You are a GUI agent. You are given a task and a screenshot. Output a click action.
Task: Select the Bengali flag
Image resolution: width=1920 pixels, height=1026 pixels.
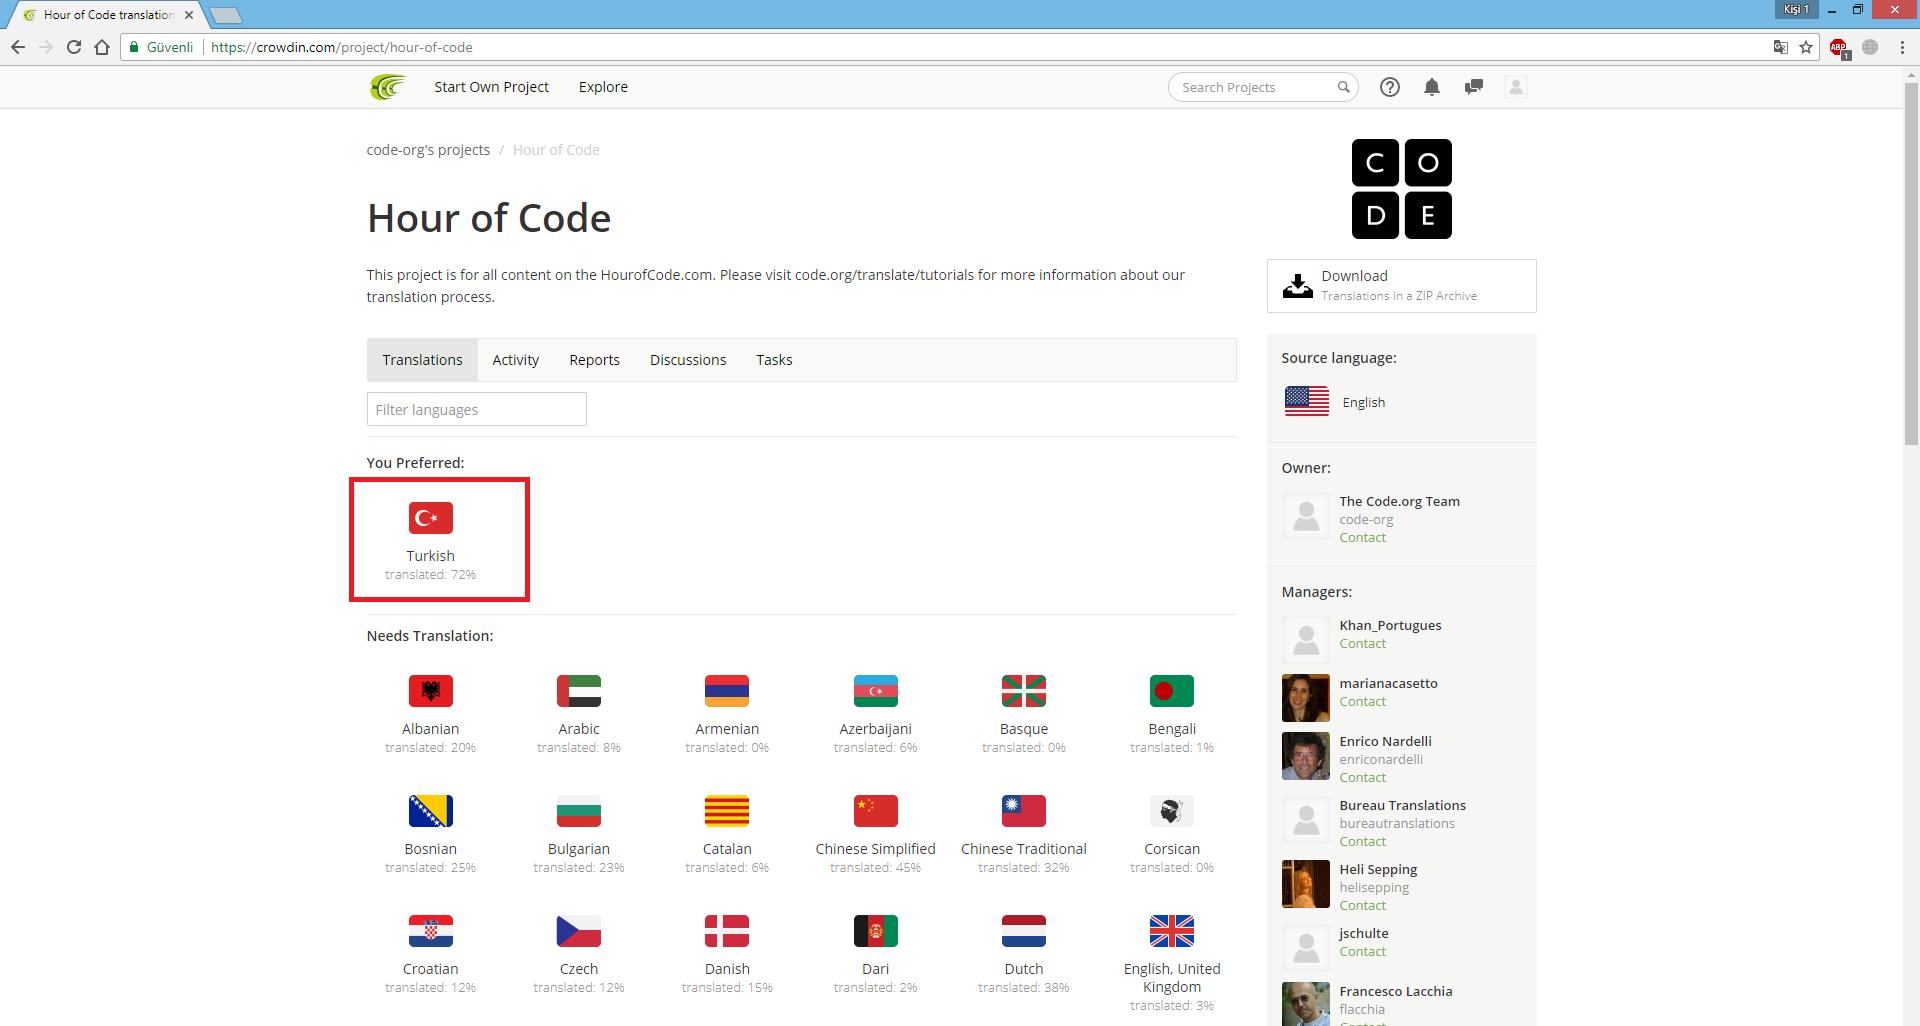1172,691
